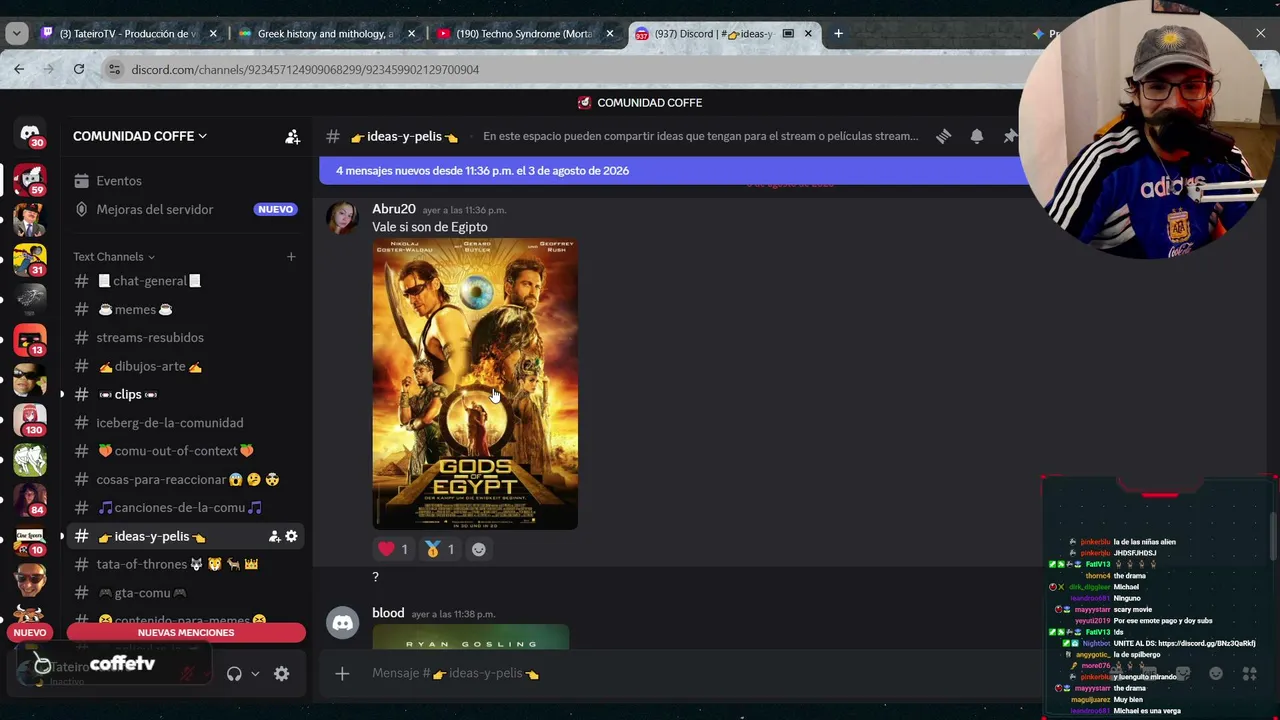Open Mejoras del servidor
The height and width of the screenshot is (720, 1280).
click(x=155, y=209)
